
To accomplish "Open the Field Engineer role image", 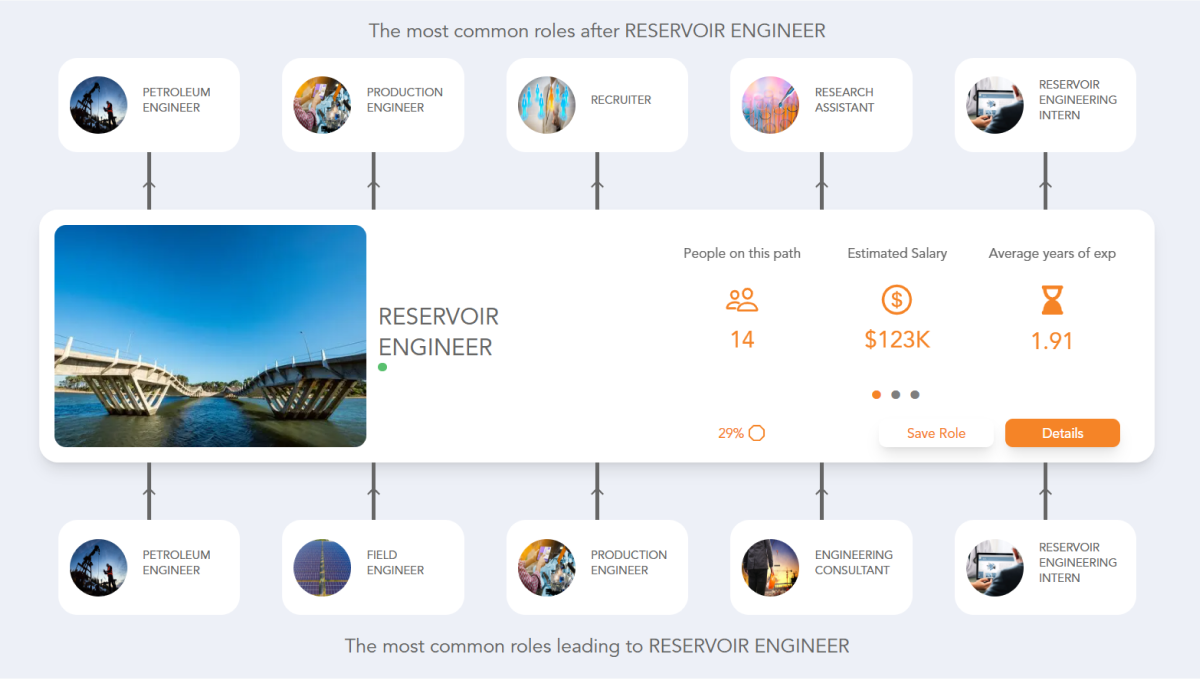I will (322, 567).
